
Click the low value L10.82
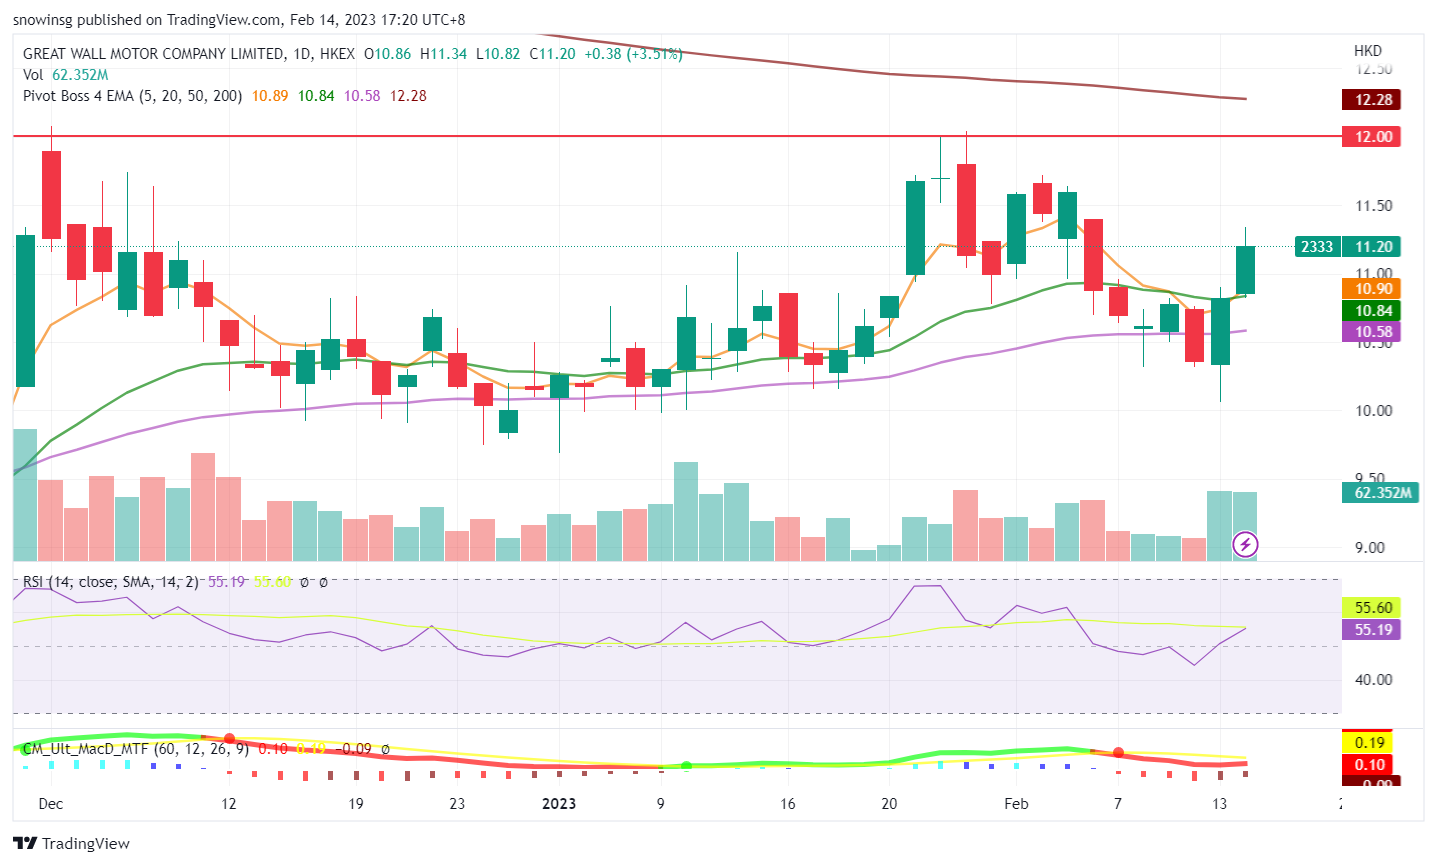click(x=498, y=54)
